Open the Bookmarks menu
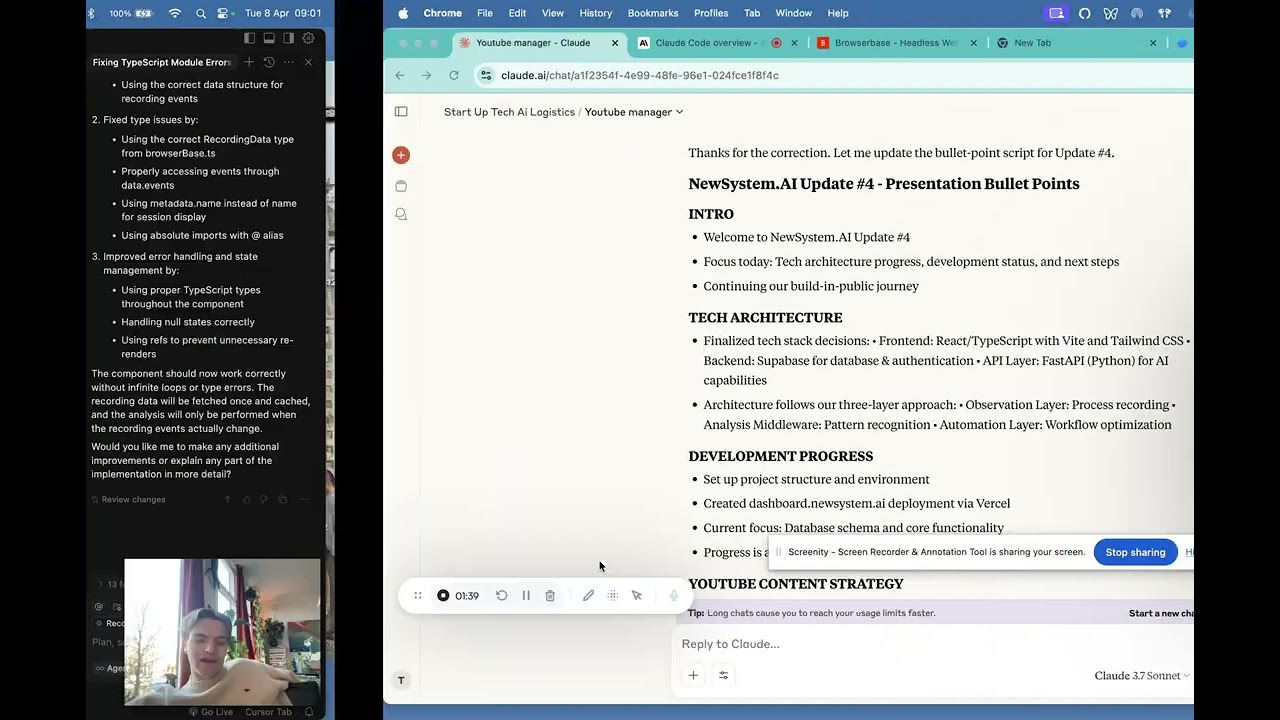The height and width of the screenshot is (720, 1280). pos(653,13)
